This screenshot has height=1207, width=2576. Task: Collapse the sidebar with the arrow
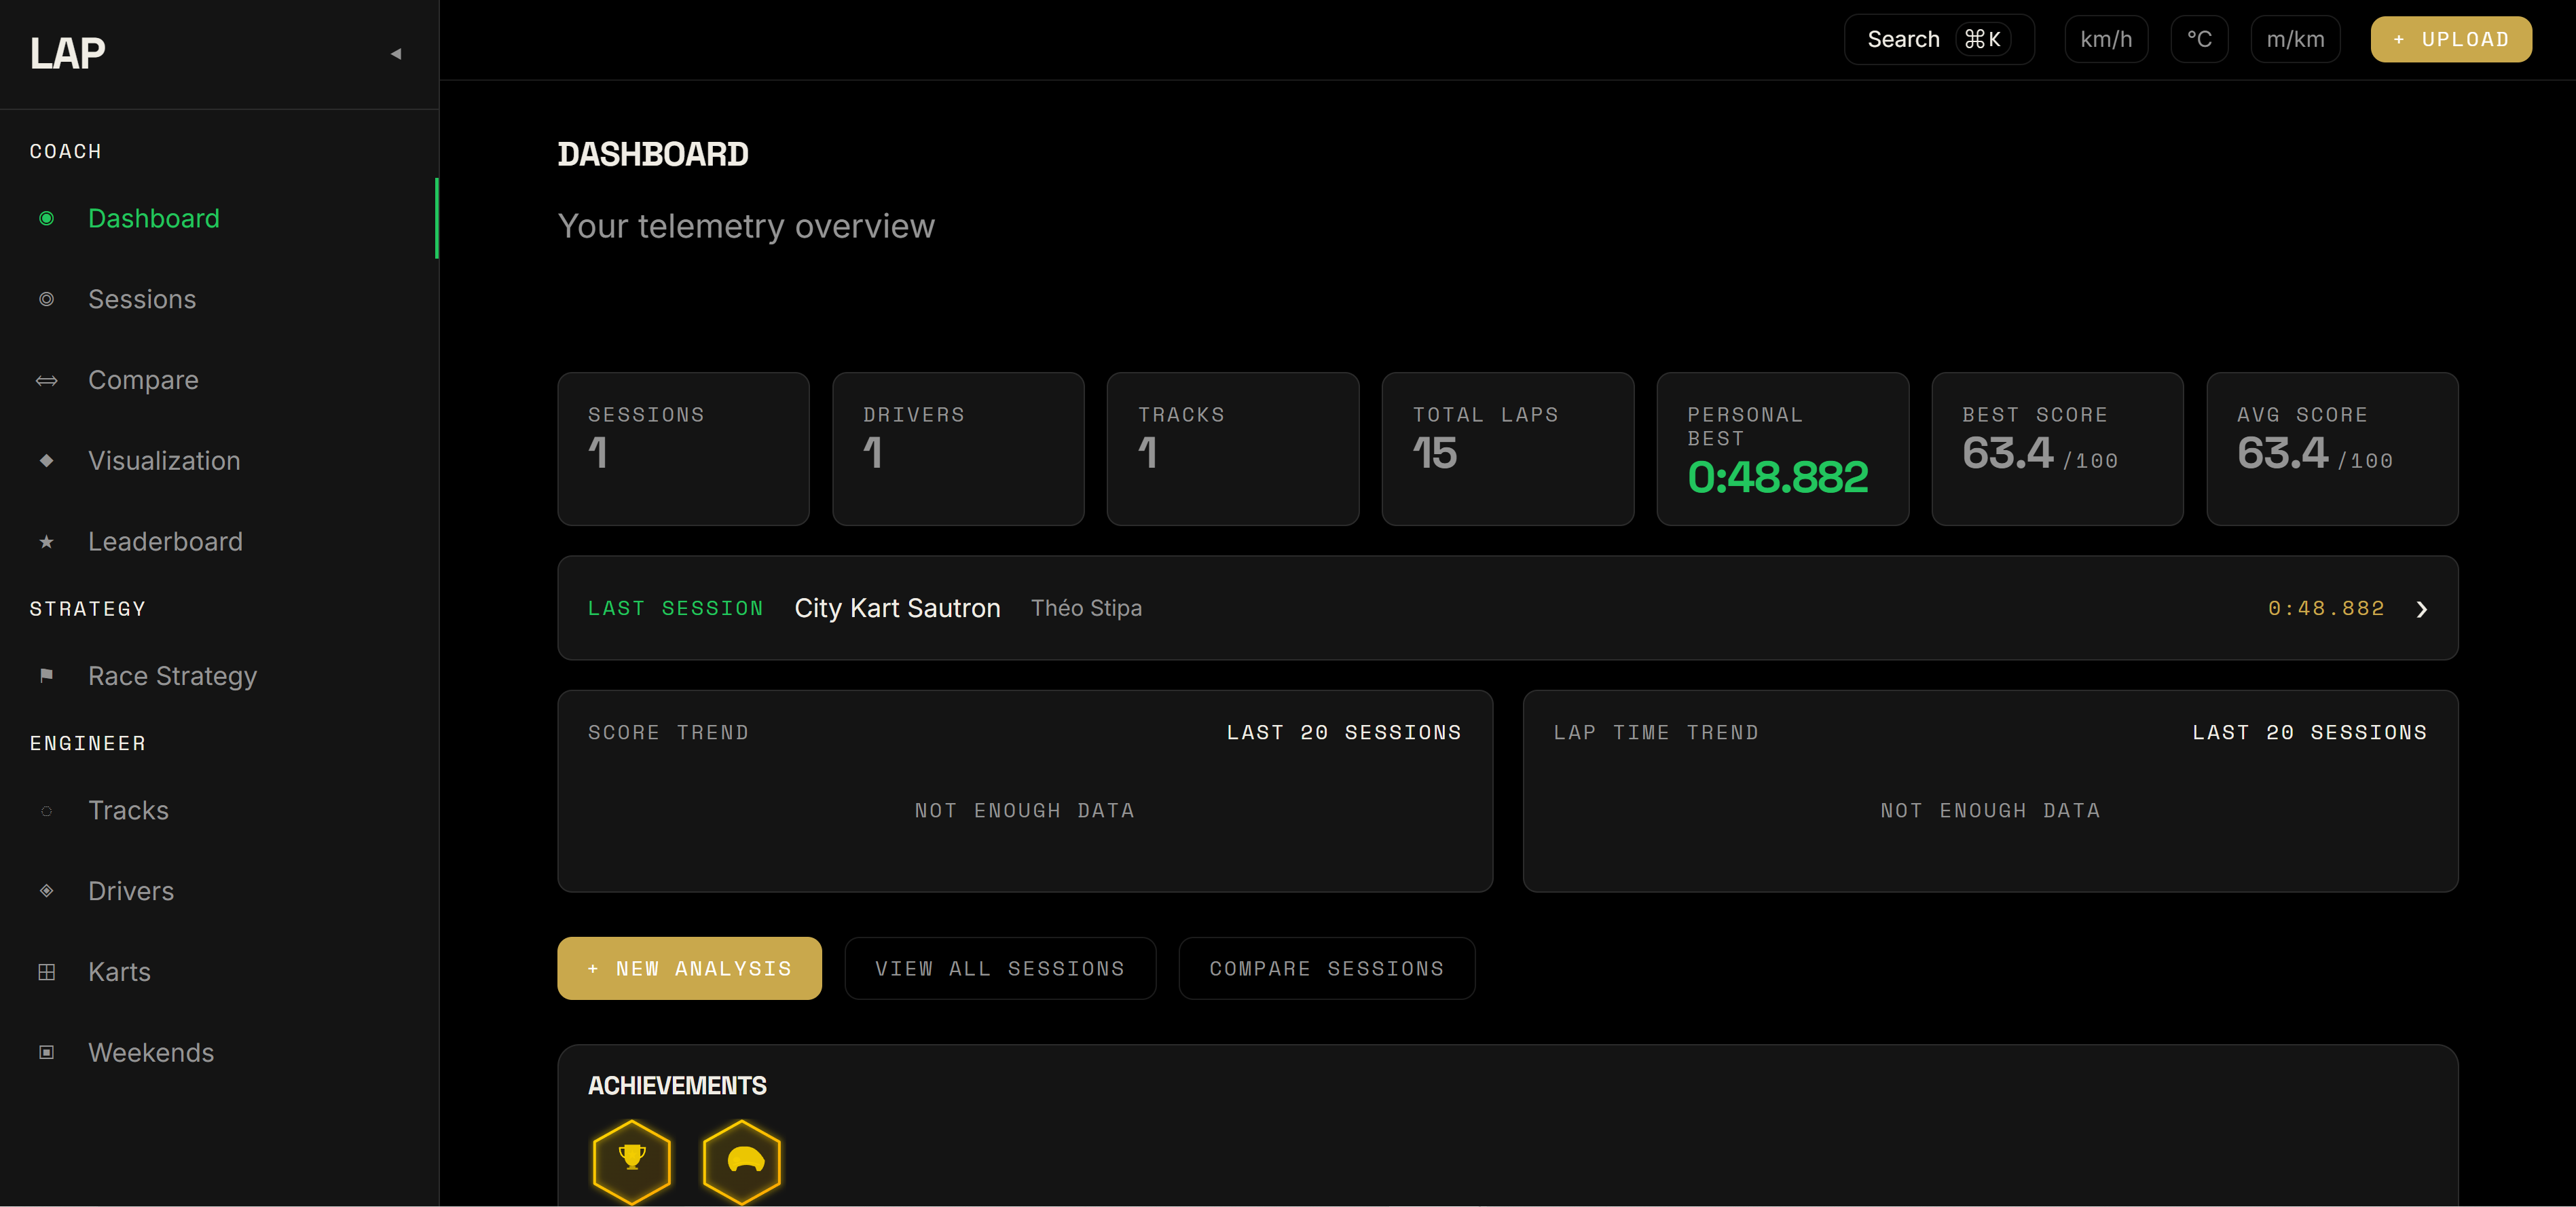coord(396,53)
